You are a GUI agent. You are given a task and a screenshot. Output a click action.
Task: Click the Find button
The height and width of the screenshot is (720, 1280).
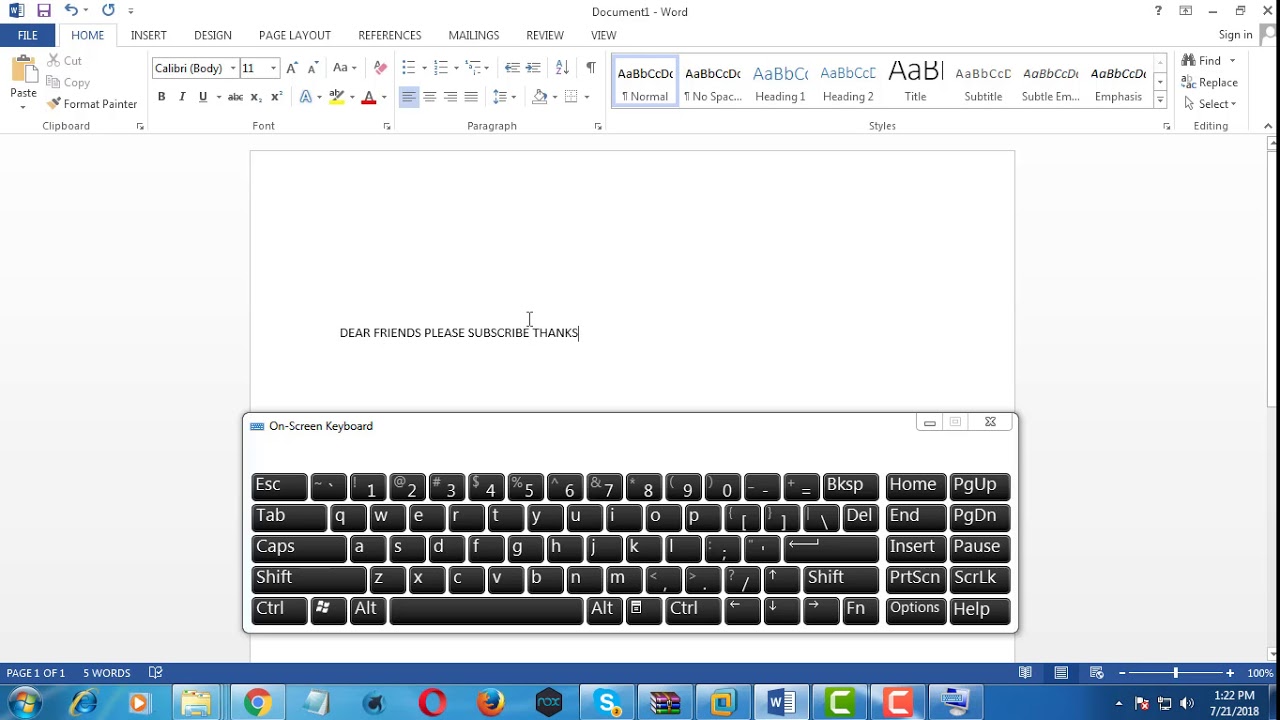pyautogui.click(x=1201, y=60)
